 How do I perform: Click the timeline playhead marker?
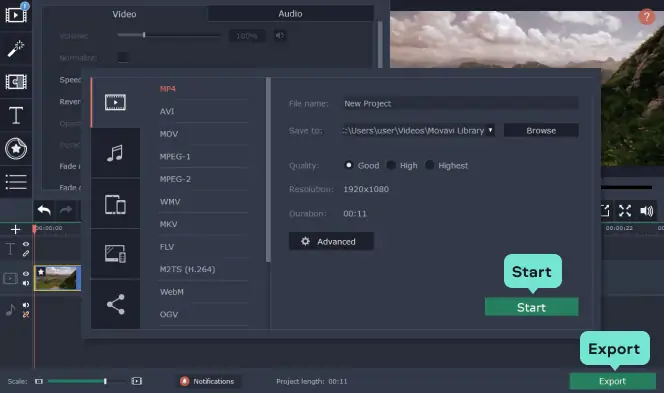[x=34, y=229]
